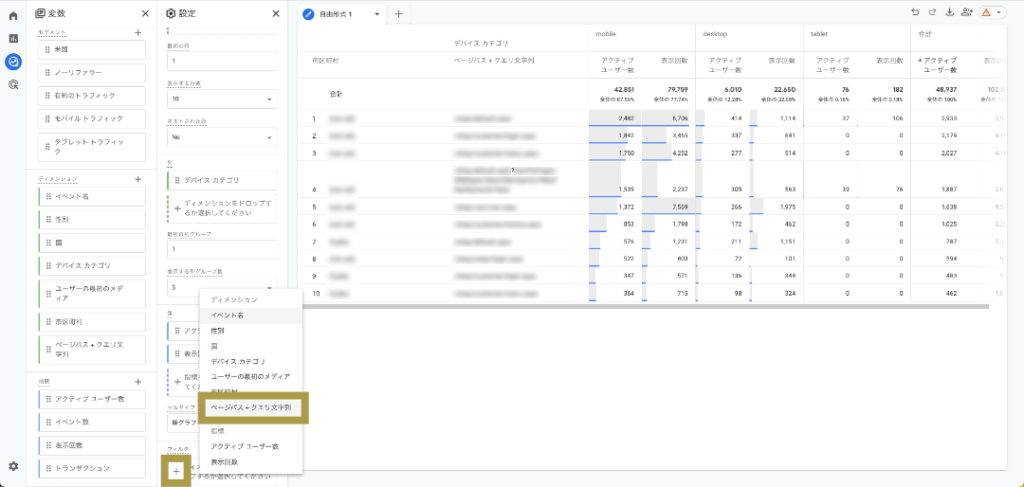The height and width of the screenshot is (487, 1024).
Task: Choose ユーザーの最初のメディア from the popup menu
Action: pos(250,377)
